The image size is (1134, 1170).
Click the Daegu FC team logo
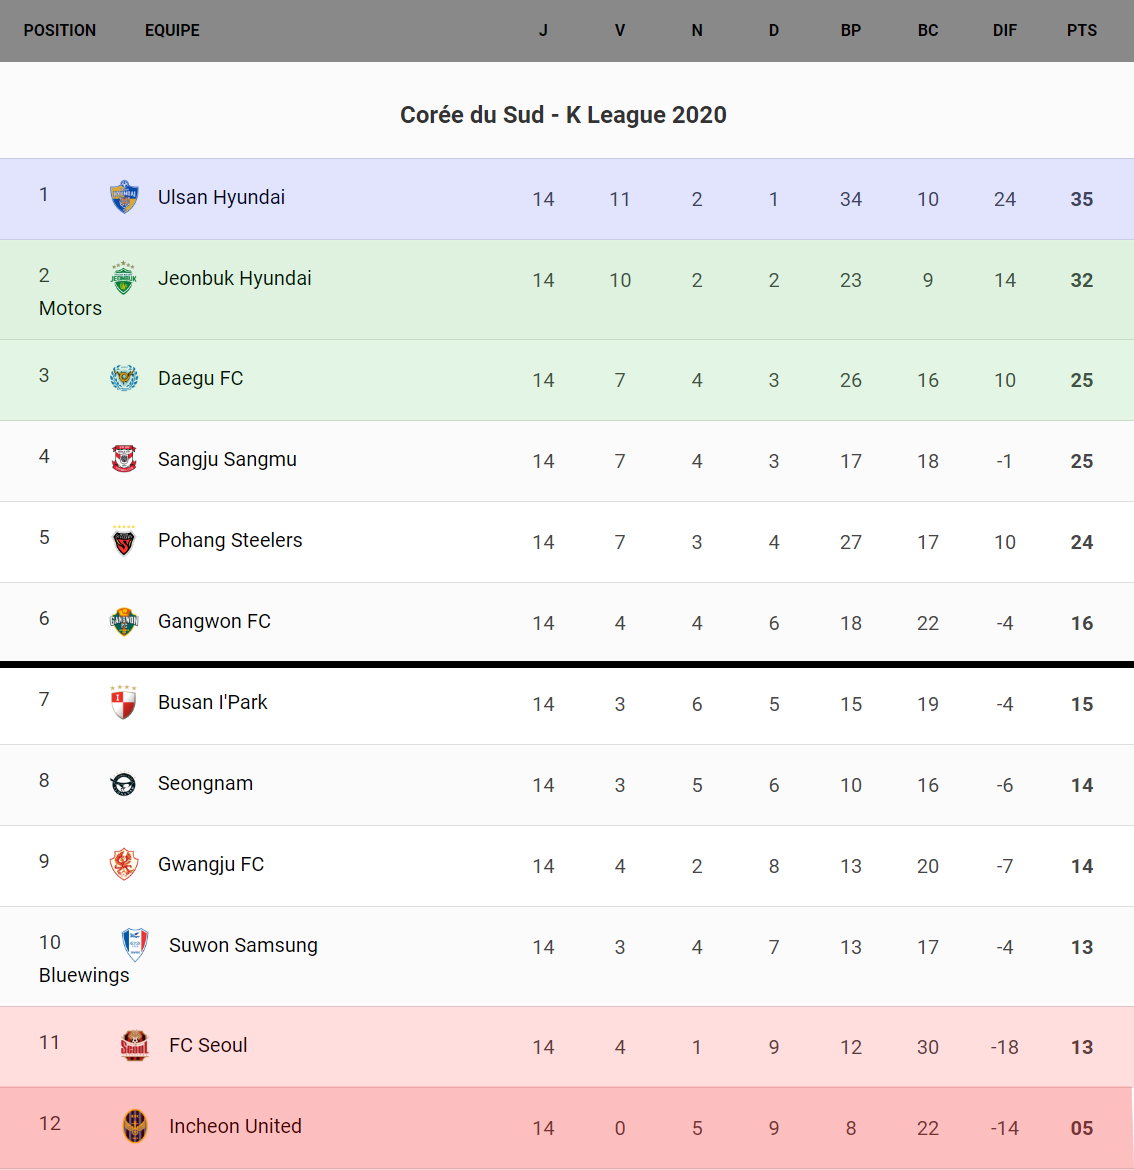pyautogui.click(x=124, y=378)
